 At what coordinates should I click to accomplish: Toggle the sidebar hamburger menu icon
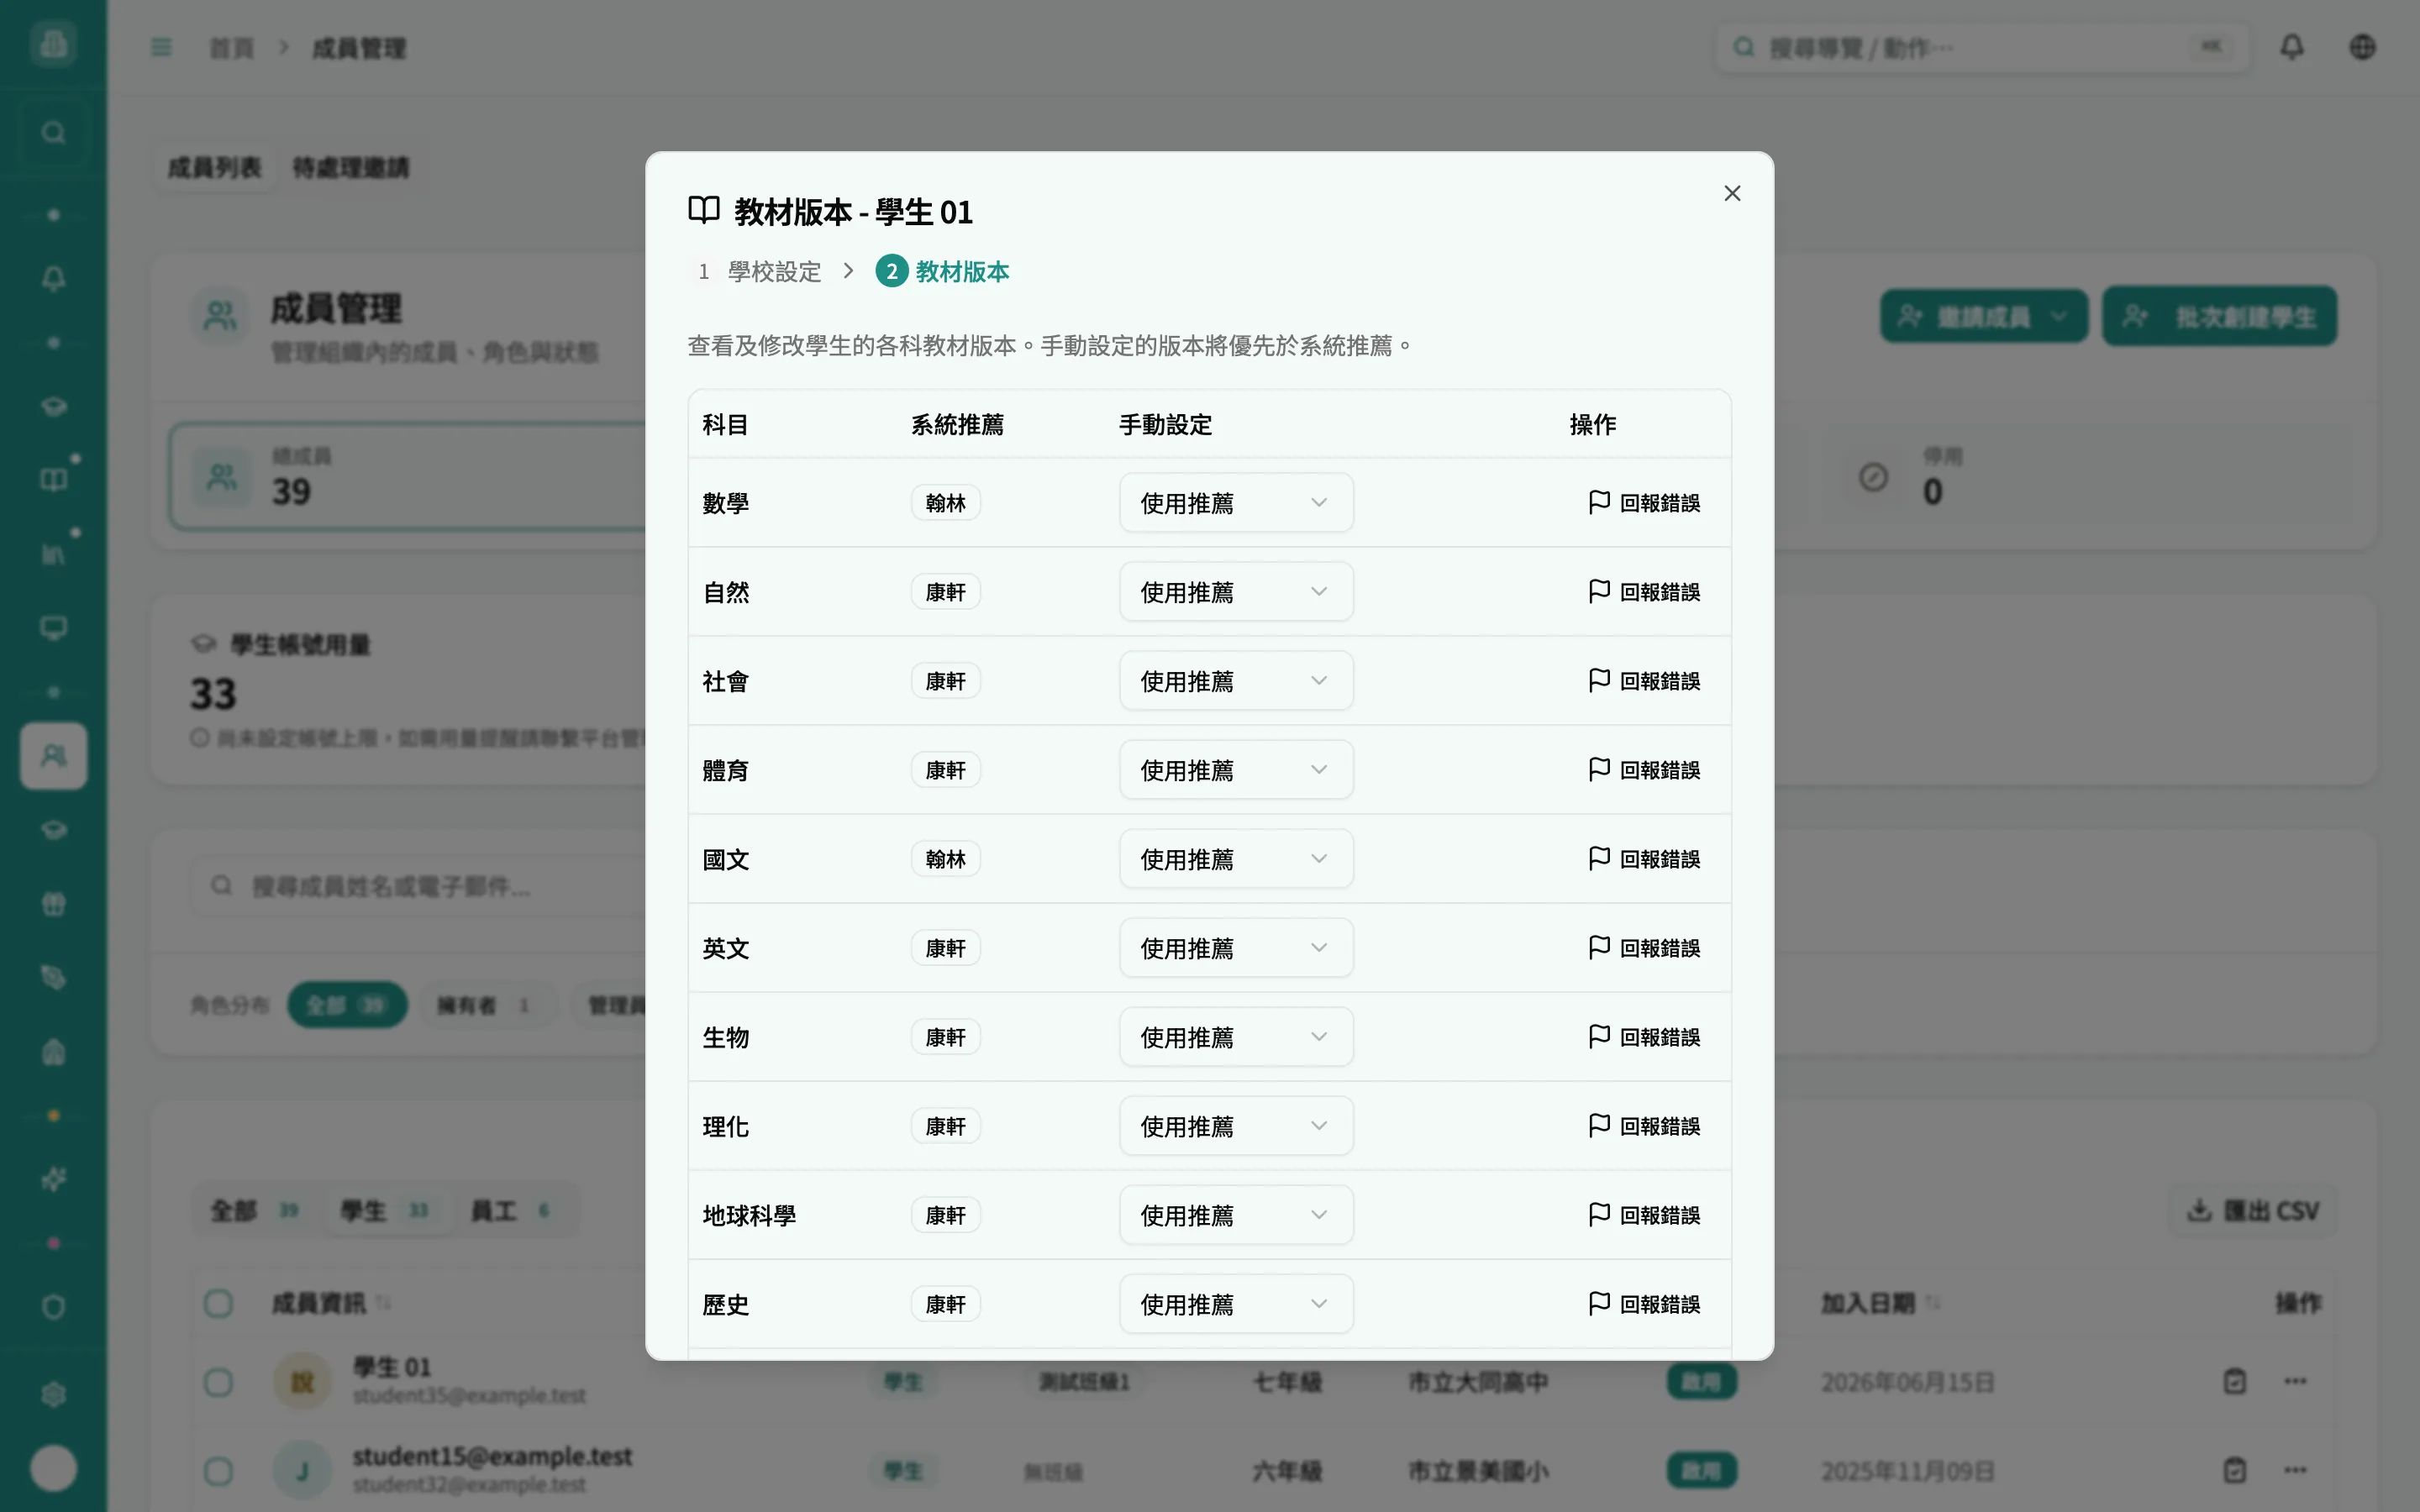tap(161, 47)
